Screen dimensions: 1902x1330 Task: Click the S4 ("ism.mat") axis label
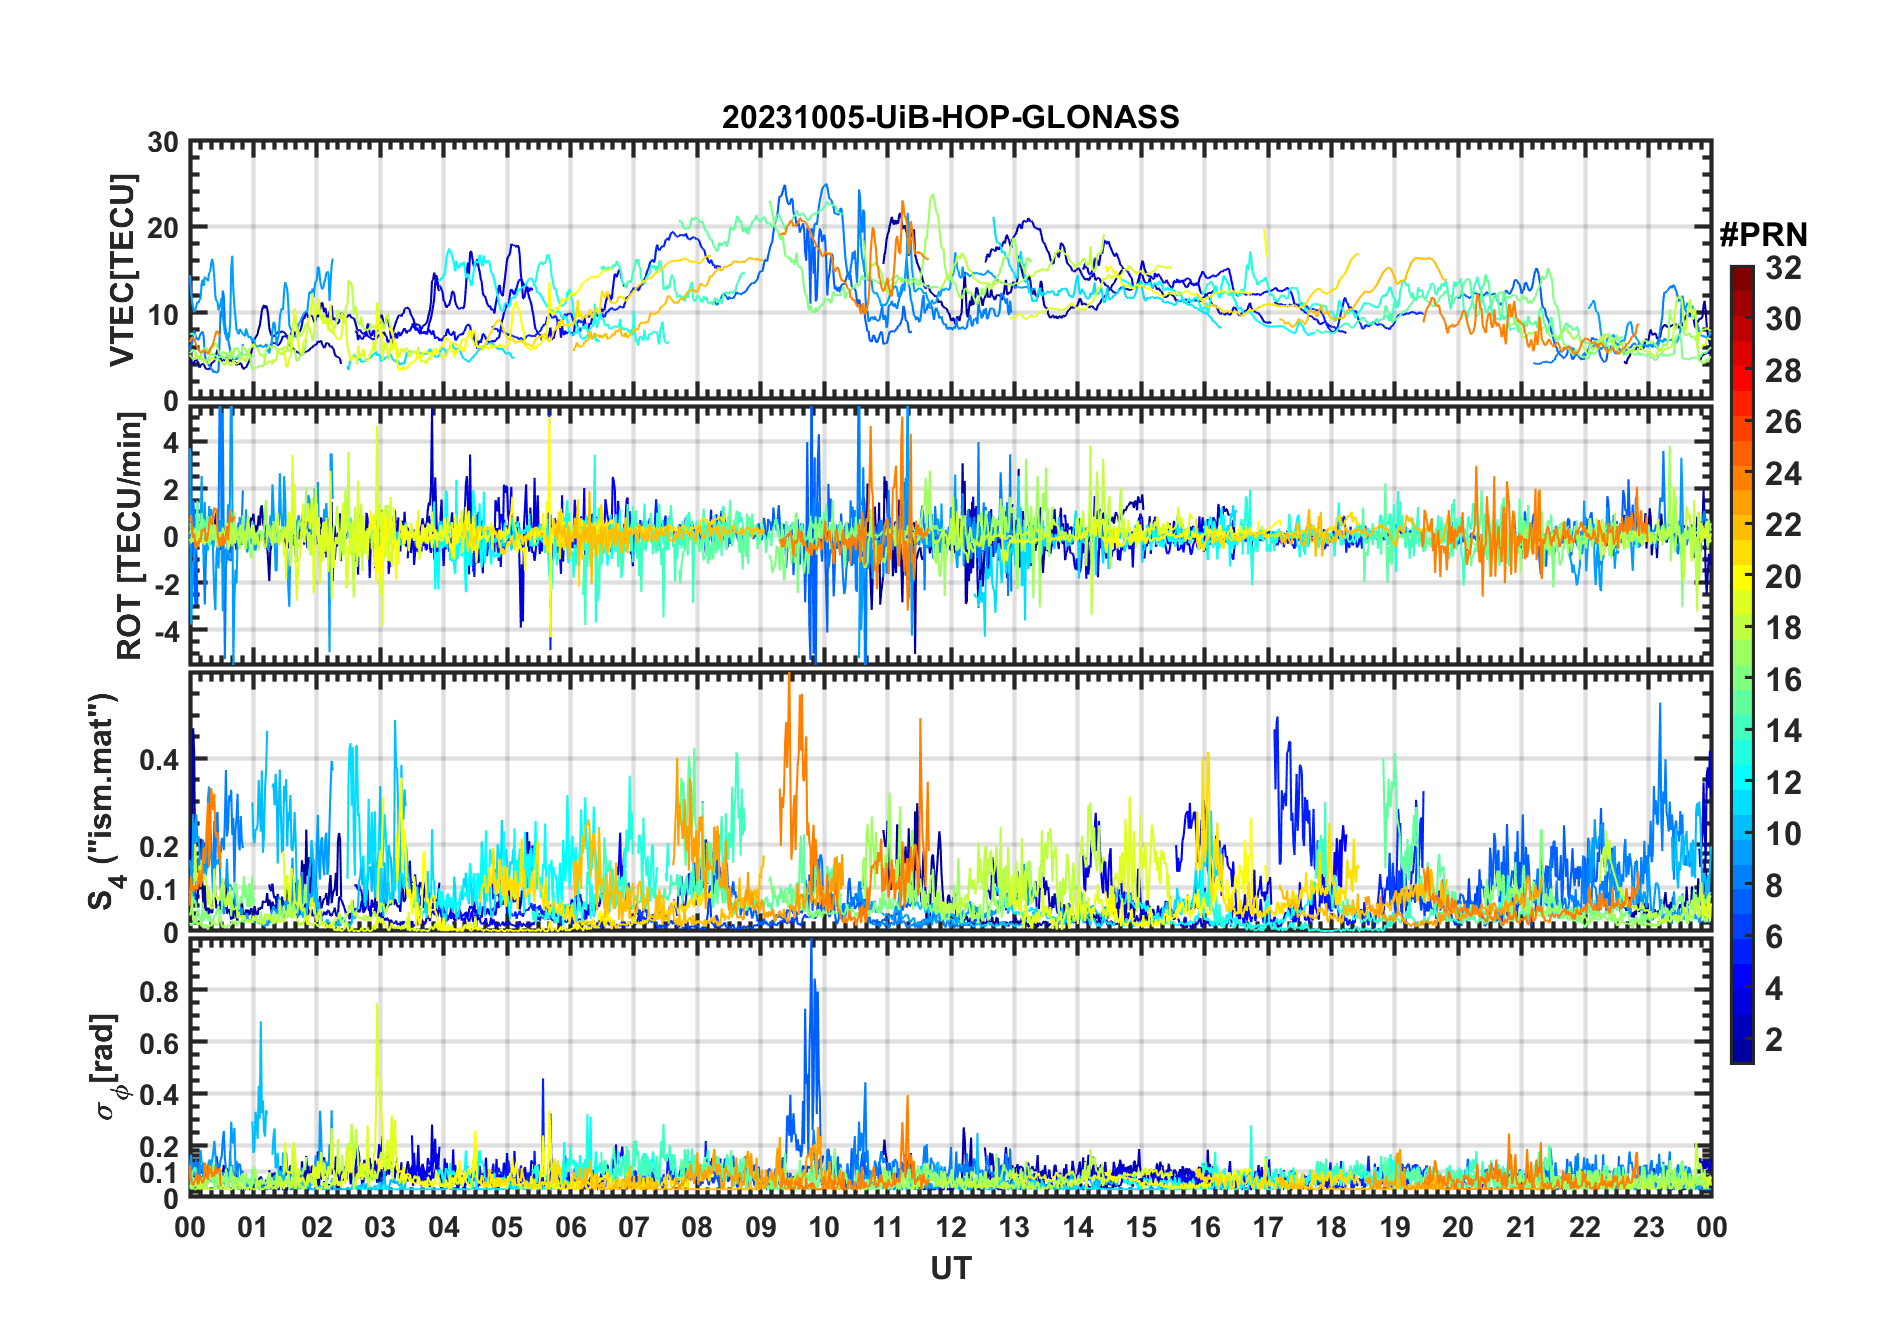tap(104, 801)
